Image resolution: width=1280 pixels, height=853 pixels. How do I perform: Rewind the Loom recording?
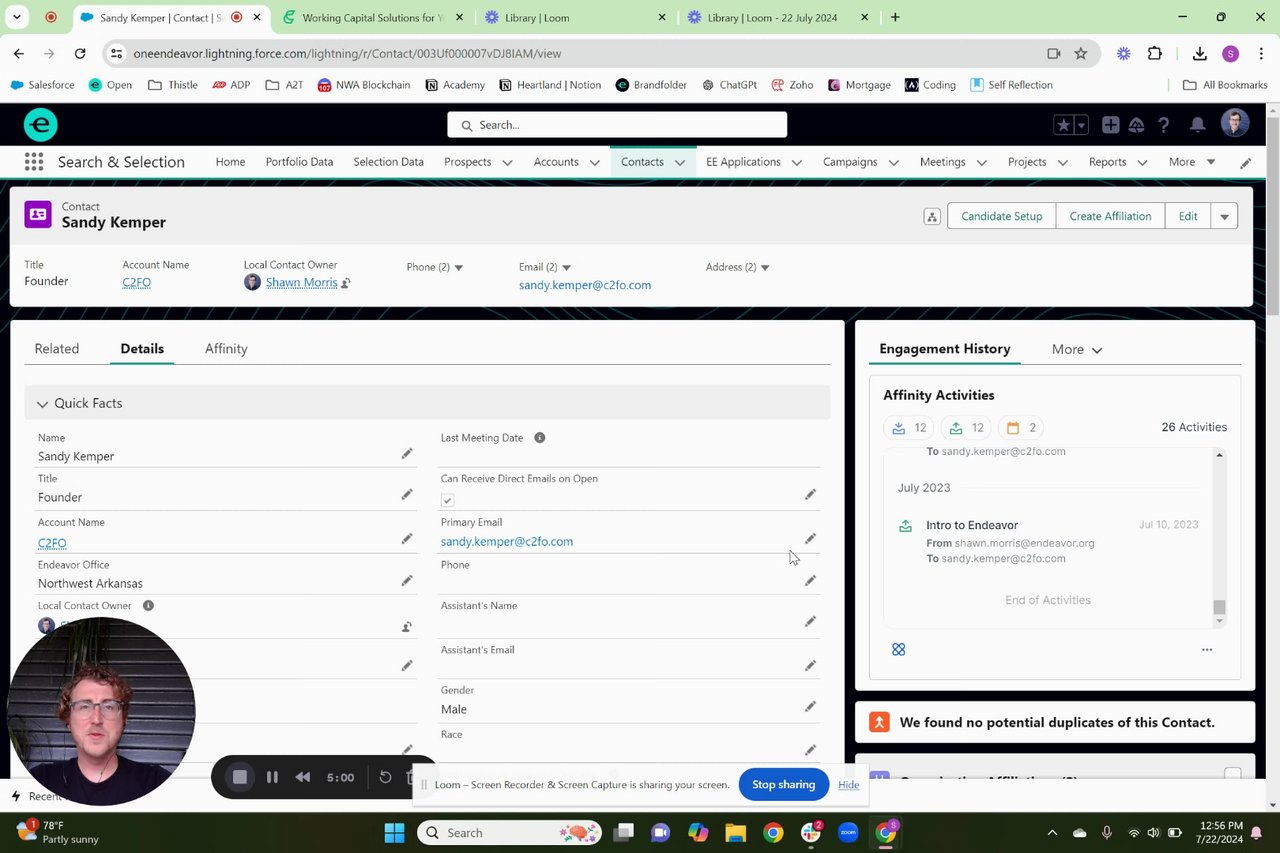[302, 777]
